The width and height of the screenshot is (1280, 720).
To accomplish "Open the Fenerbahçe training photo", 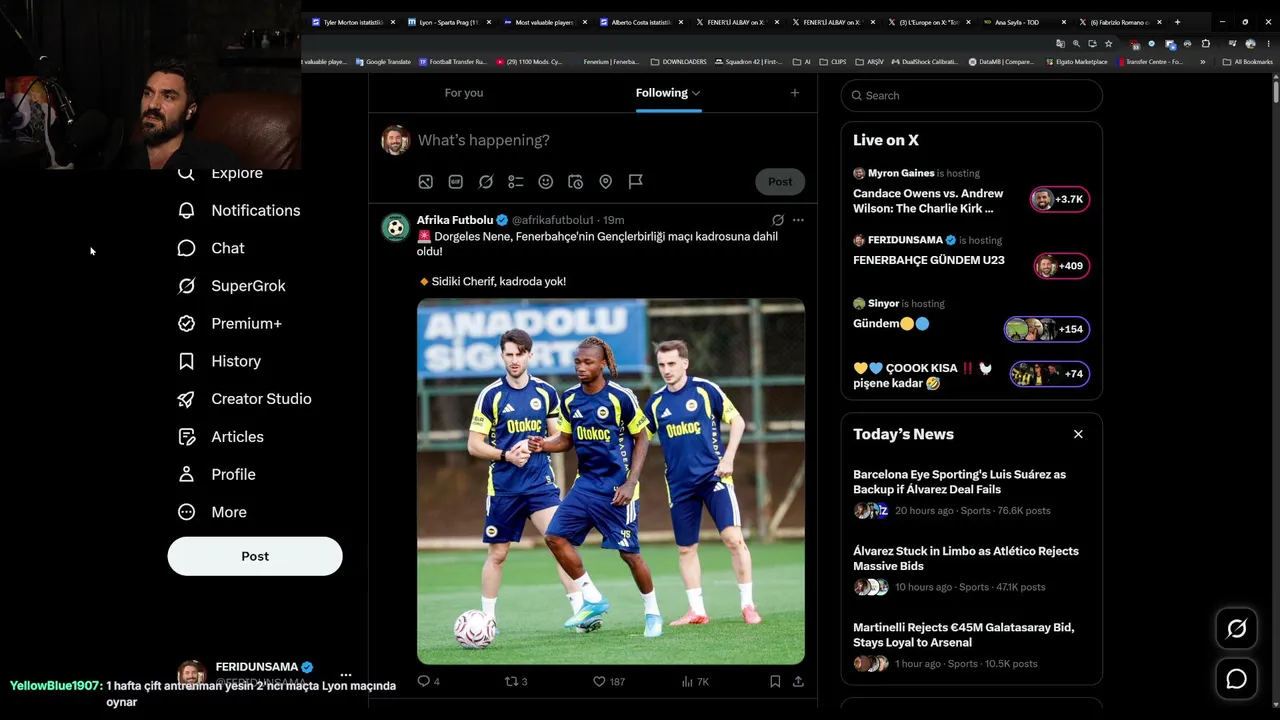I will 611,482.
